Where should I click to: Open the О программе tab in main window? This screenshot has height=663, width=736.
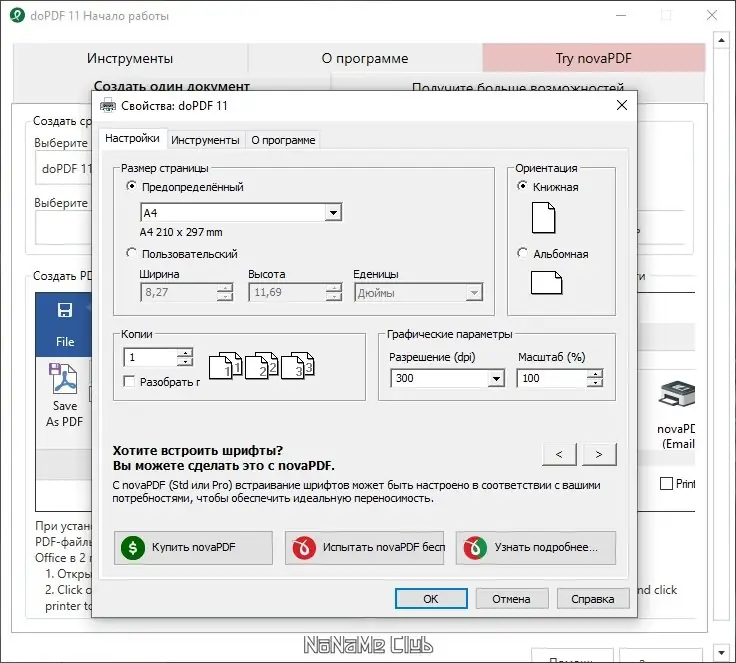(x=365, y=58)
